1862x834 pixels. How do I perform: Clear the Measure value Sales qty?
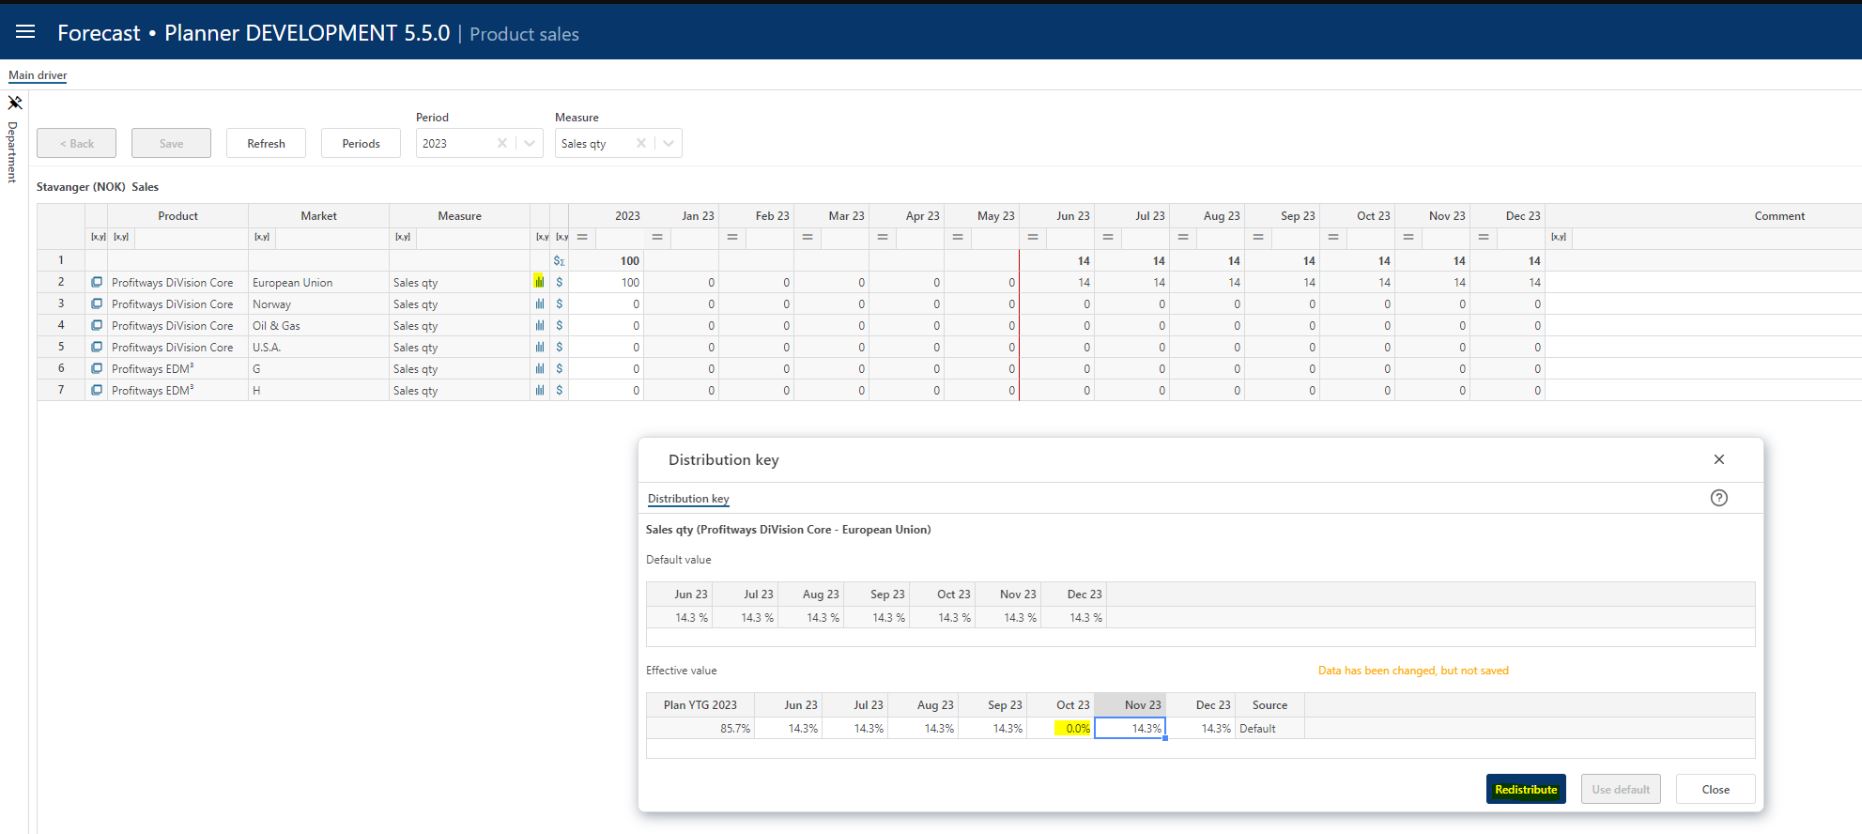(x=641, y=143)
